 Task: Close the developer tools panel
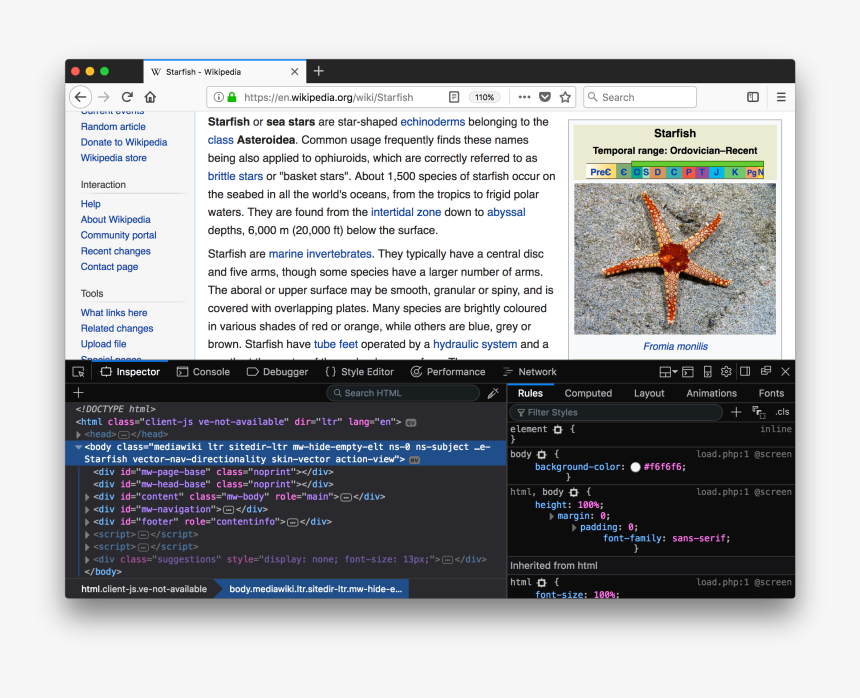(785, 372)
